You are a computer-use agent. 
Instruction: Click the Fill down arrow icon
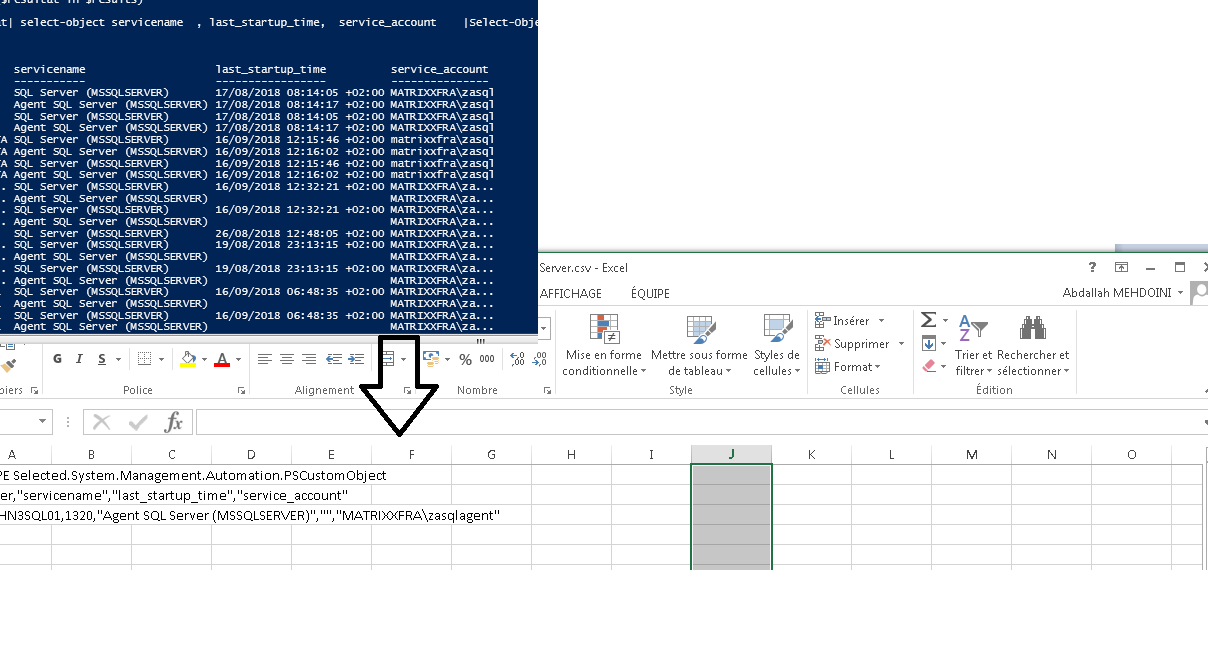click(x=929, y=344)
